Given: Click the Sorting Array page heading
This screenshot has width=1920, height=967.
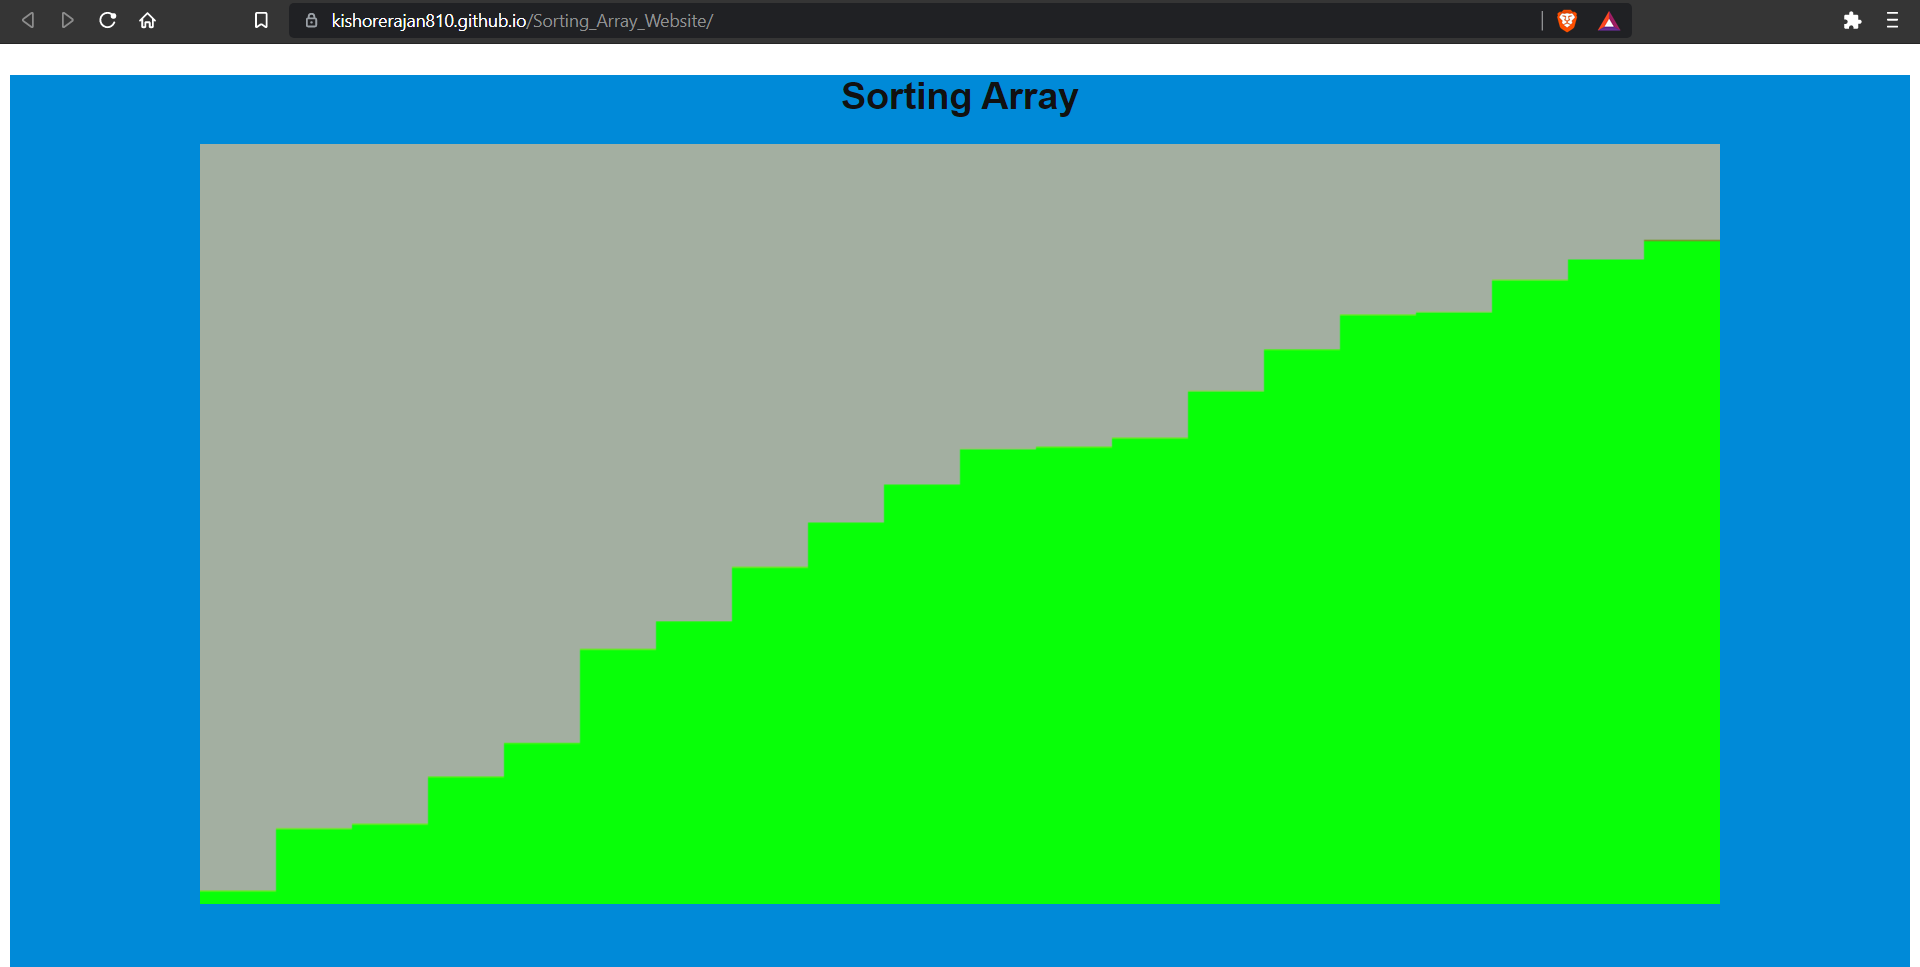Looking at the screenshot, I should [959, 96].
